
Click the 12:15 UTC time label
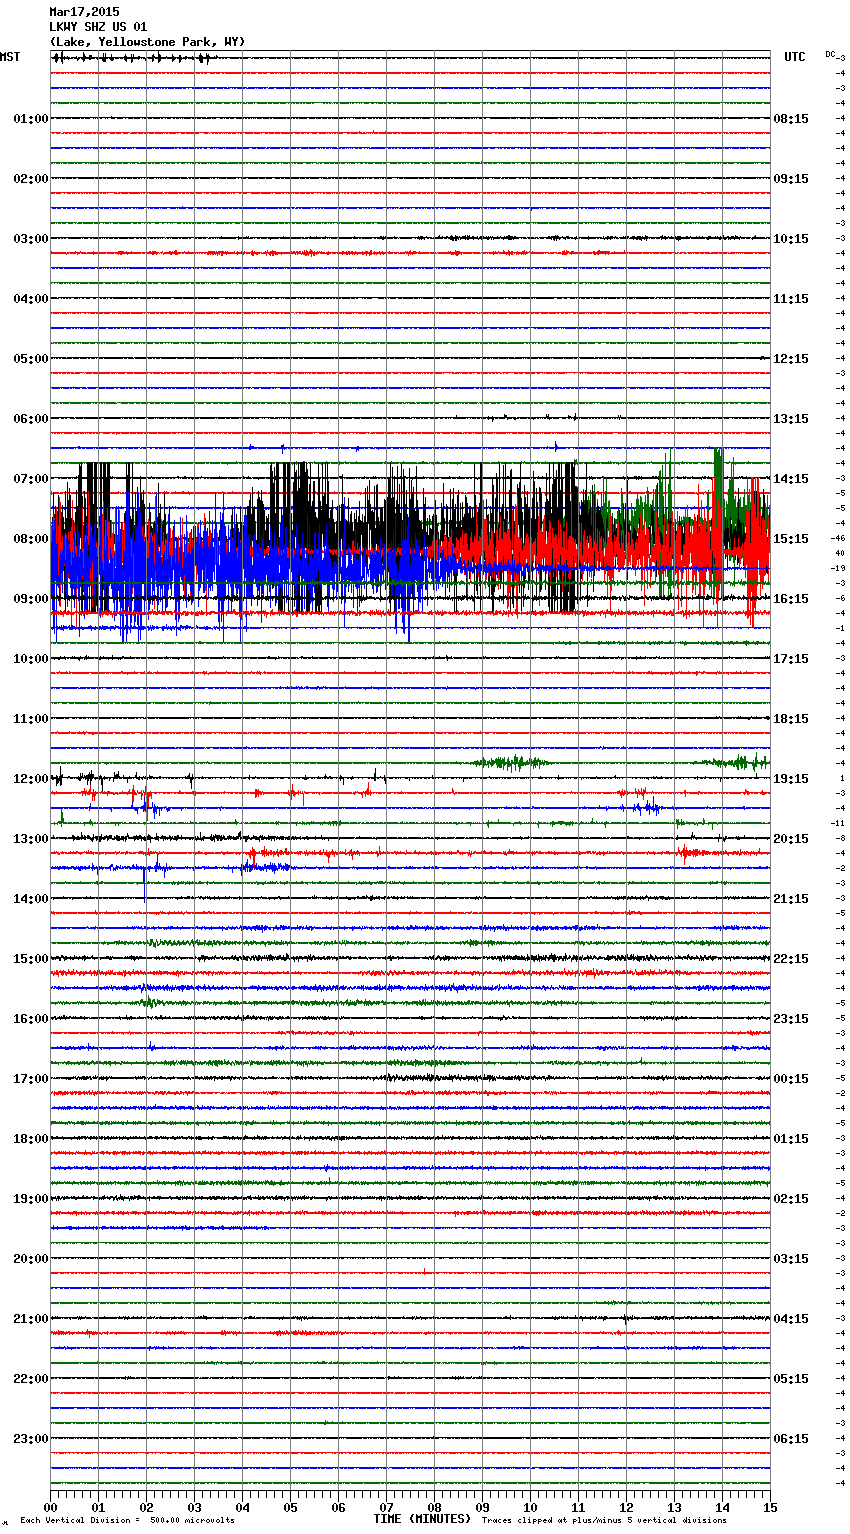[x=791, y=359]
